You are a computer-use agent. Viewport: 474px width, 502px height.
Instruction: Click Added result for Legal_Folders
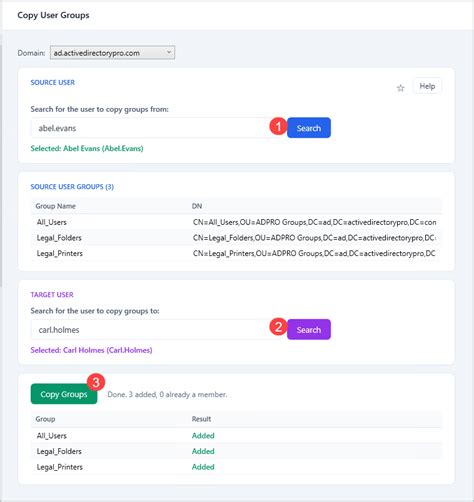click(203, 451)
